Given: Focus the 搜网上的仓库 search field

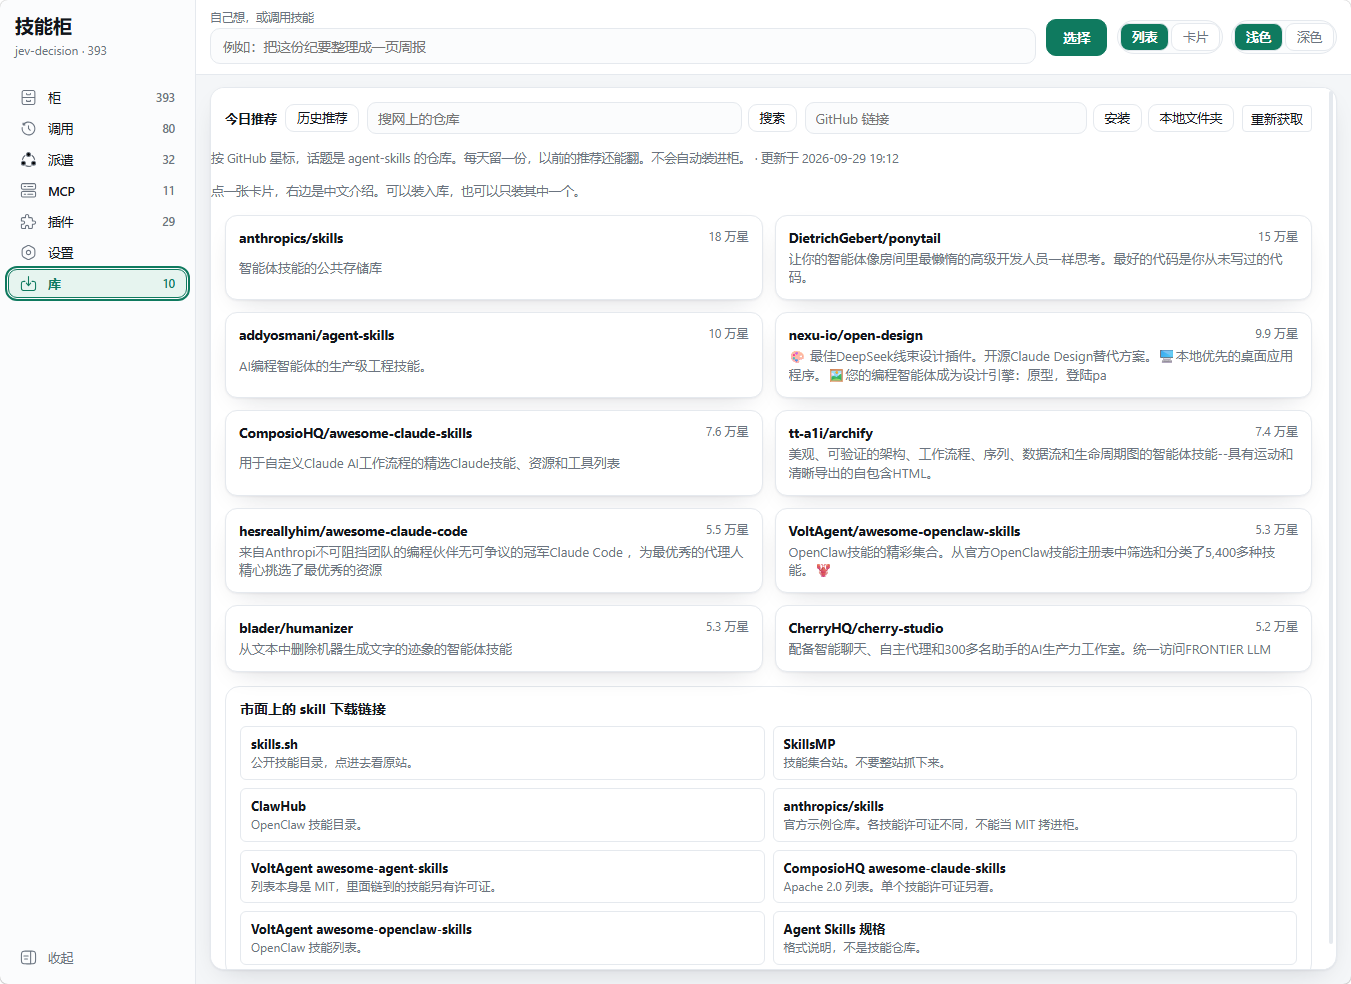Looking at the screenshot, I should tap(554, 118).
